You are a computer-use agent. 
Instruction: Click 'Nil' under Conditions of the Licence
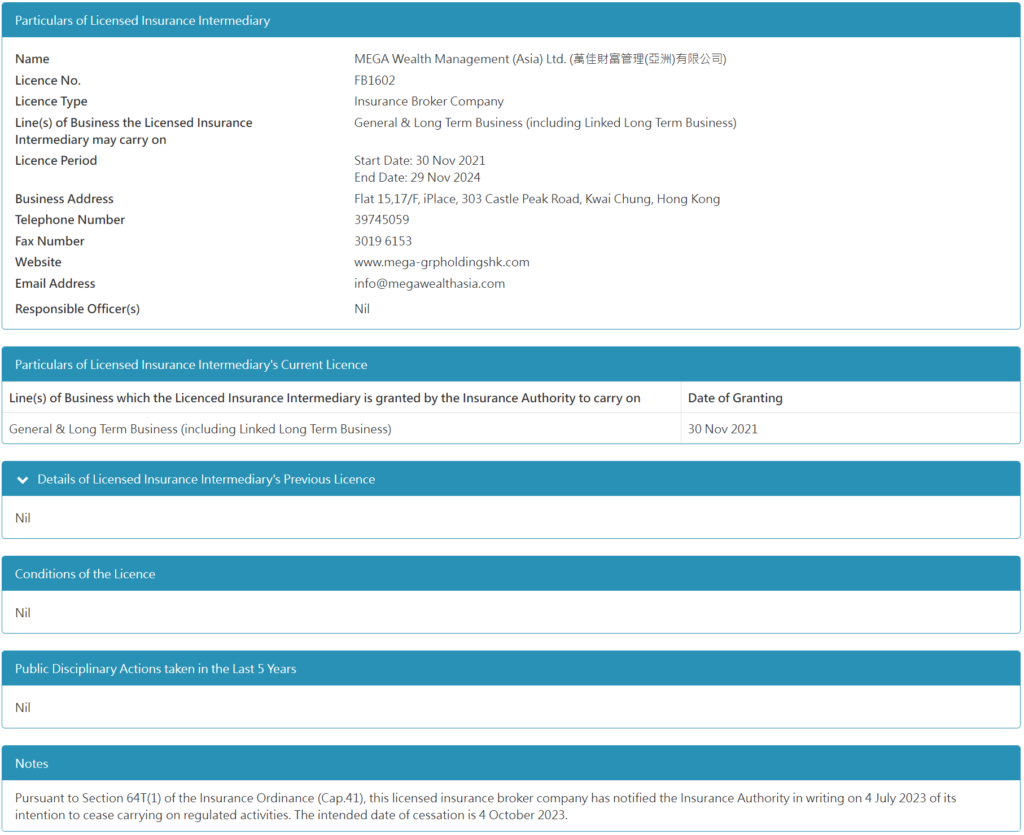(x=23, y=612)
